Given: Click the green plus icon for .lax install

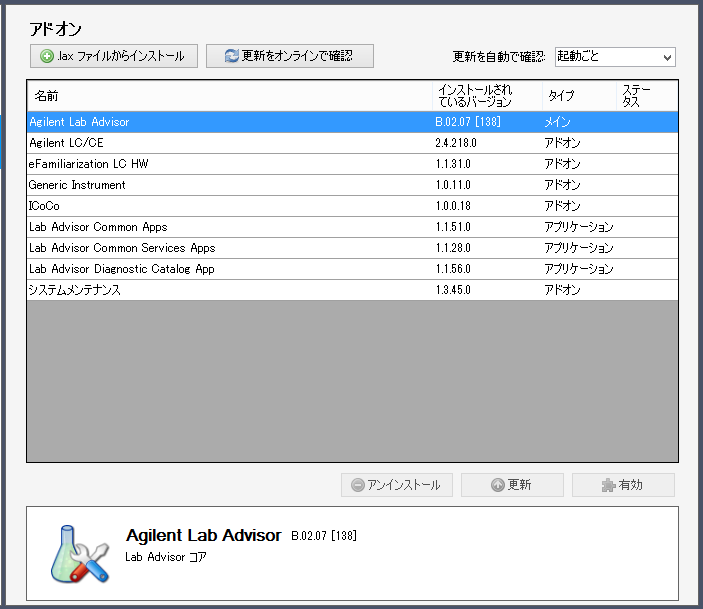Looking at the screenshot, I should click(47, 57).
